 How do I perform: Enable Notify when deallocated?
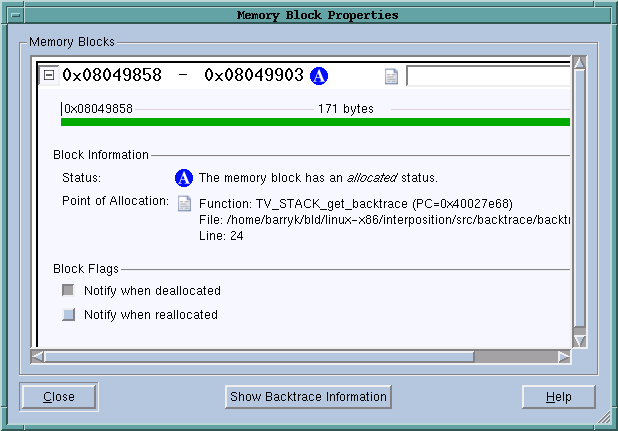coord(69,291)
